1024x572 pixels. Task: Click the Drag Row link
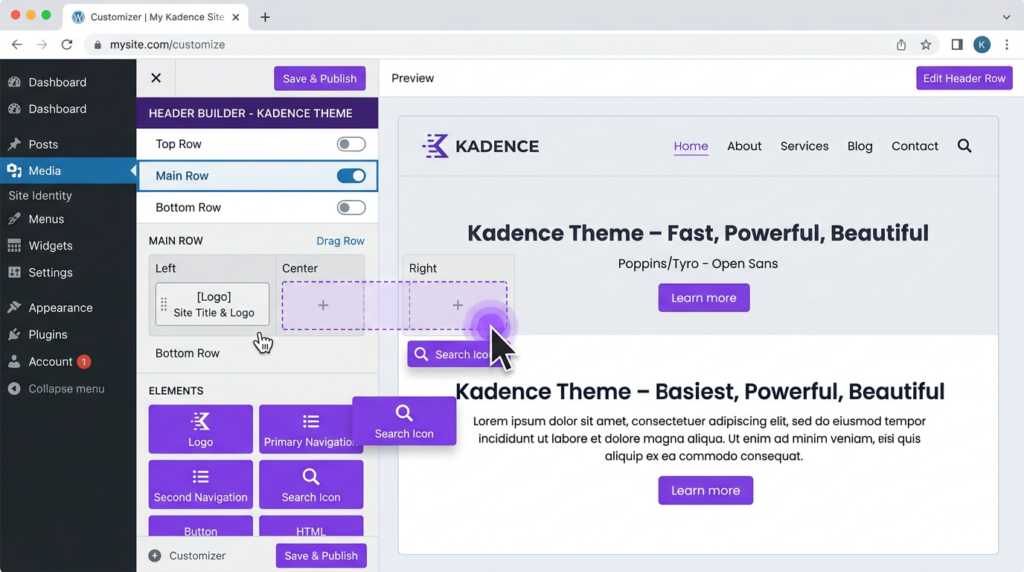click(x=340, y=241)
